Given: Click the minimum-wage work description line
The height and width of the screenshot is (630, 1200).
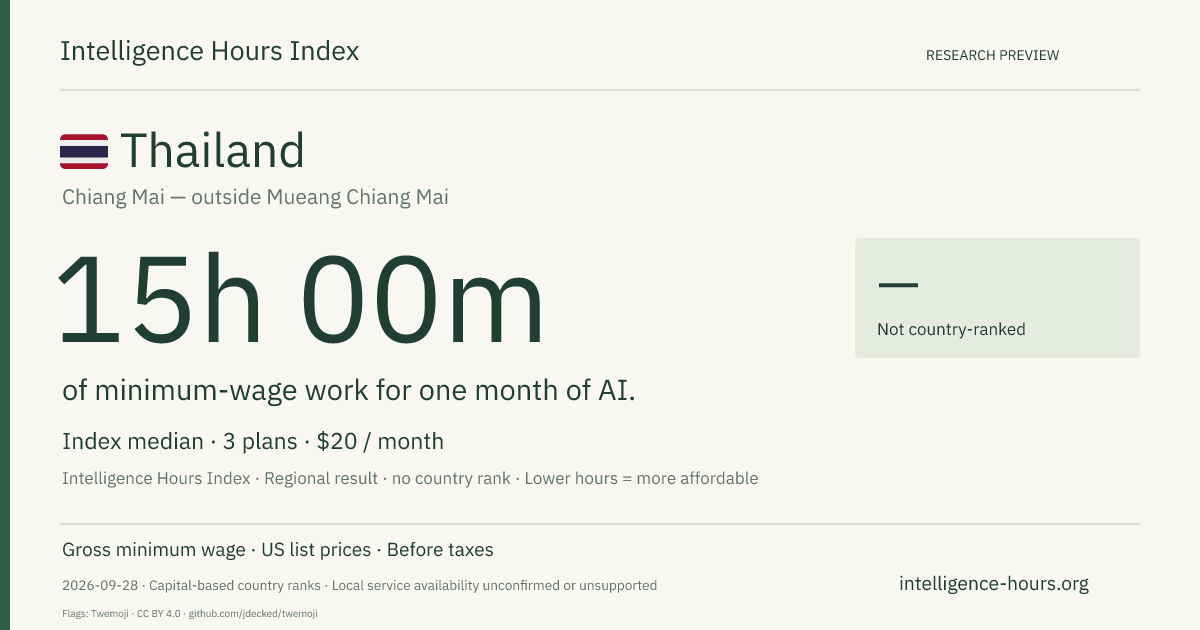Looking at the screenshot, I should pyautogui.click(x=349, y=391).
